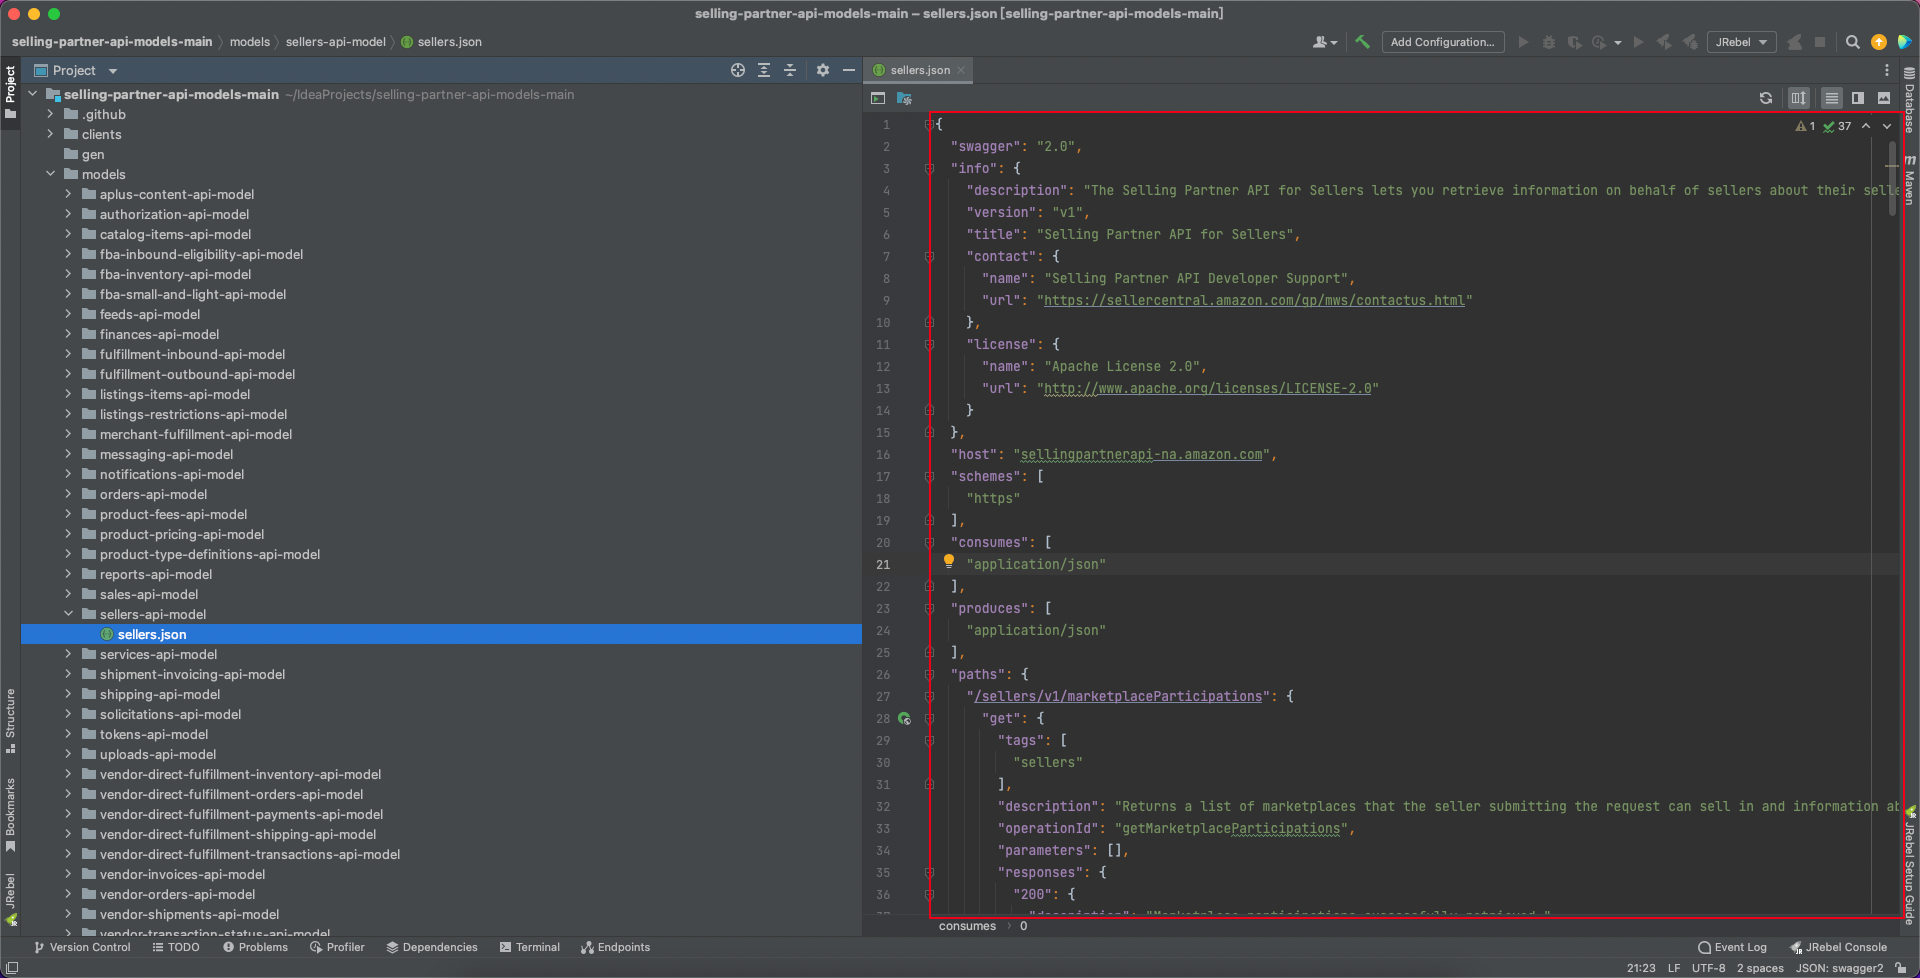This screenshot has width=1920, height=978.
Task: Open the sellercentral contactus URL link
Action: pyautogui.click(x=1254, y=300)
